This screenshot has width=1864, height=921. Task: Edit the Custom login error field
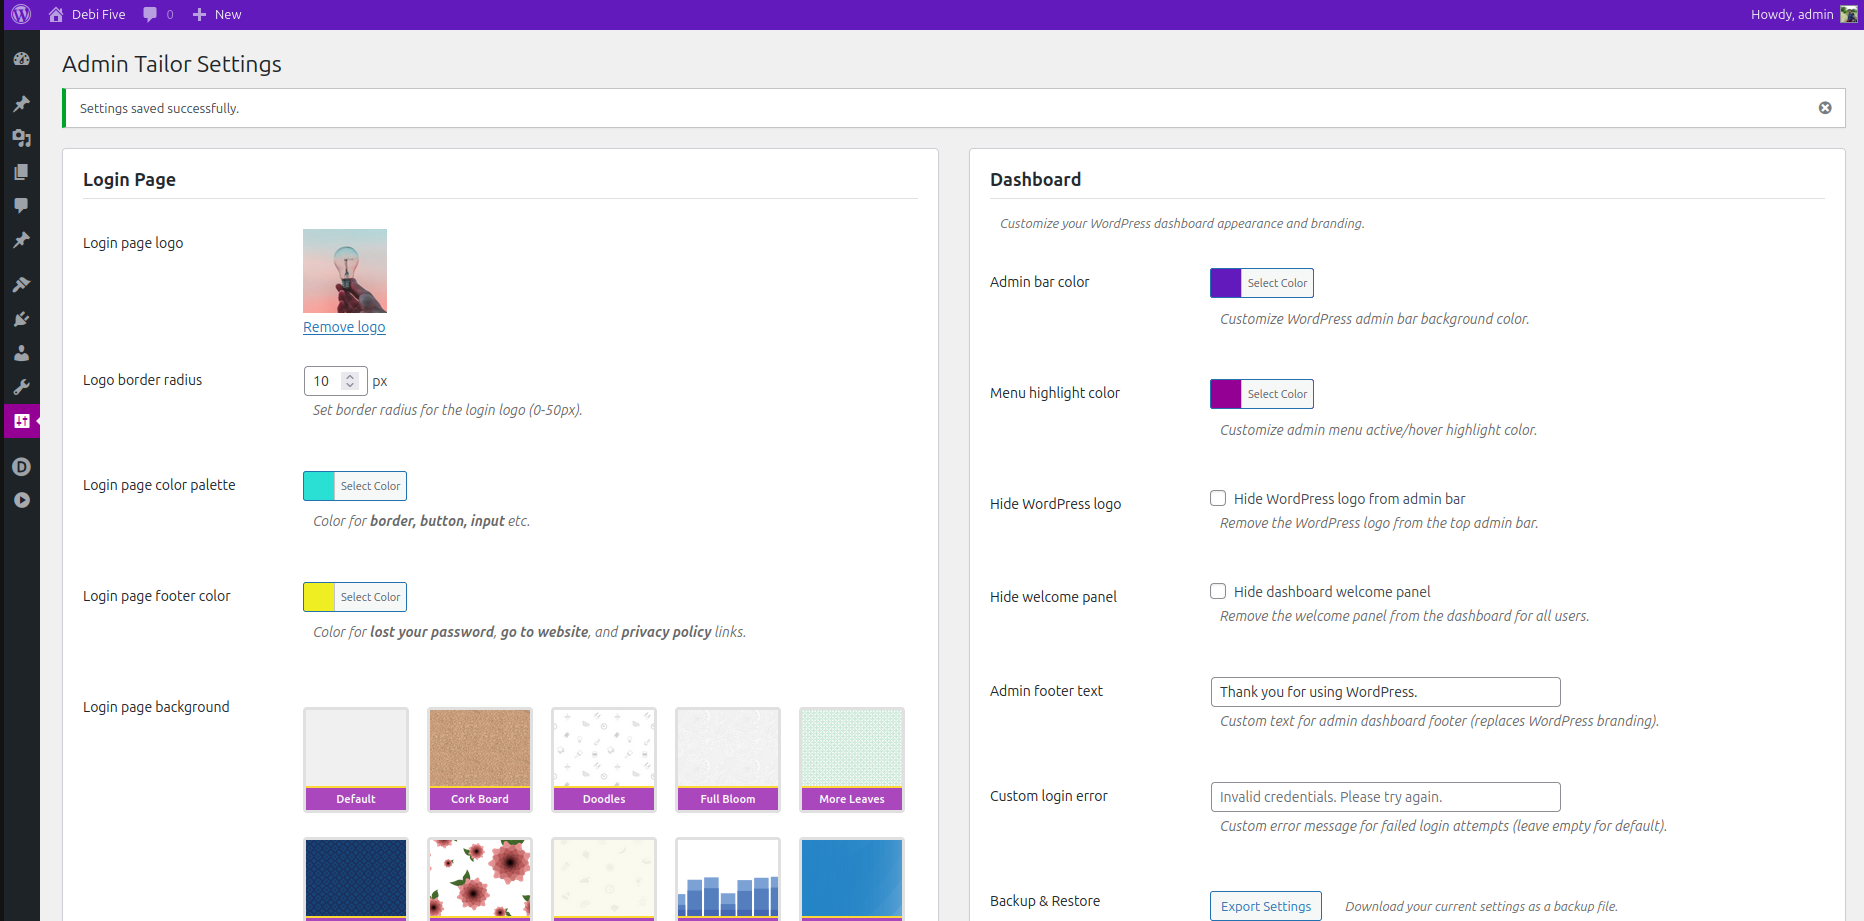[x=1385, y=797]
